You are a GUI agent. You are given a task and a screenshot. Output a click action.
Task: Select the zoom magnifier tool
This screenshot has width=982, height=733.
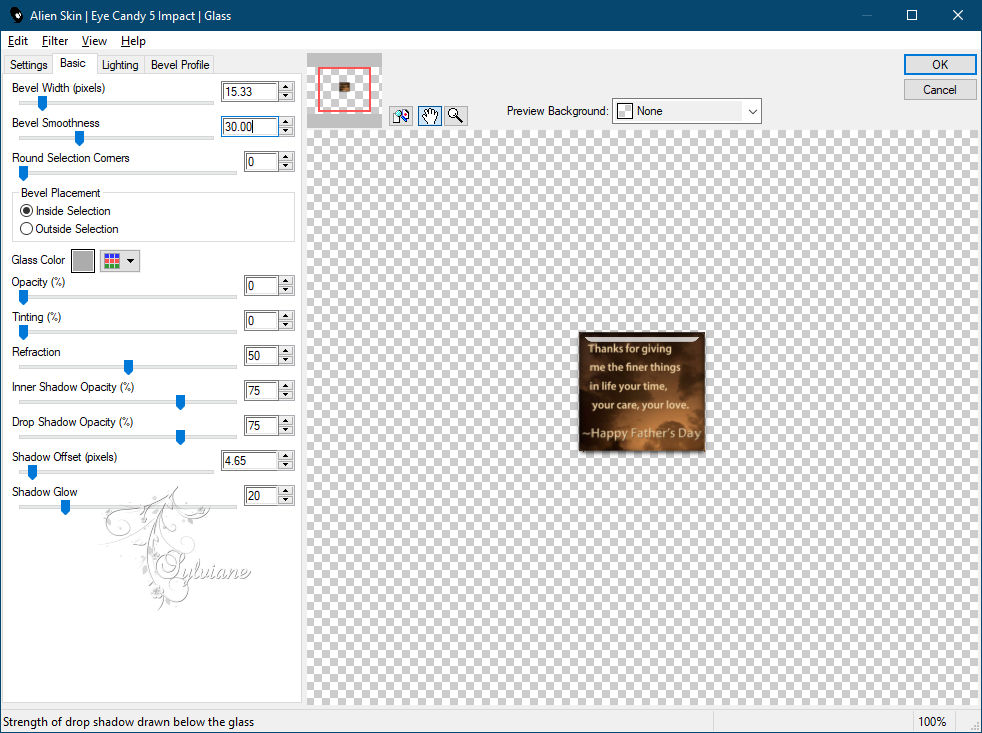click(x=456, y=116)
